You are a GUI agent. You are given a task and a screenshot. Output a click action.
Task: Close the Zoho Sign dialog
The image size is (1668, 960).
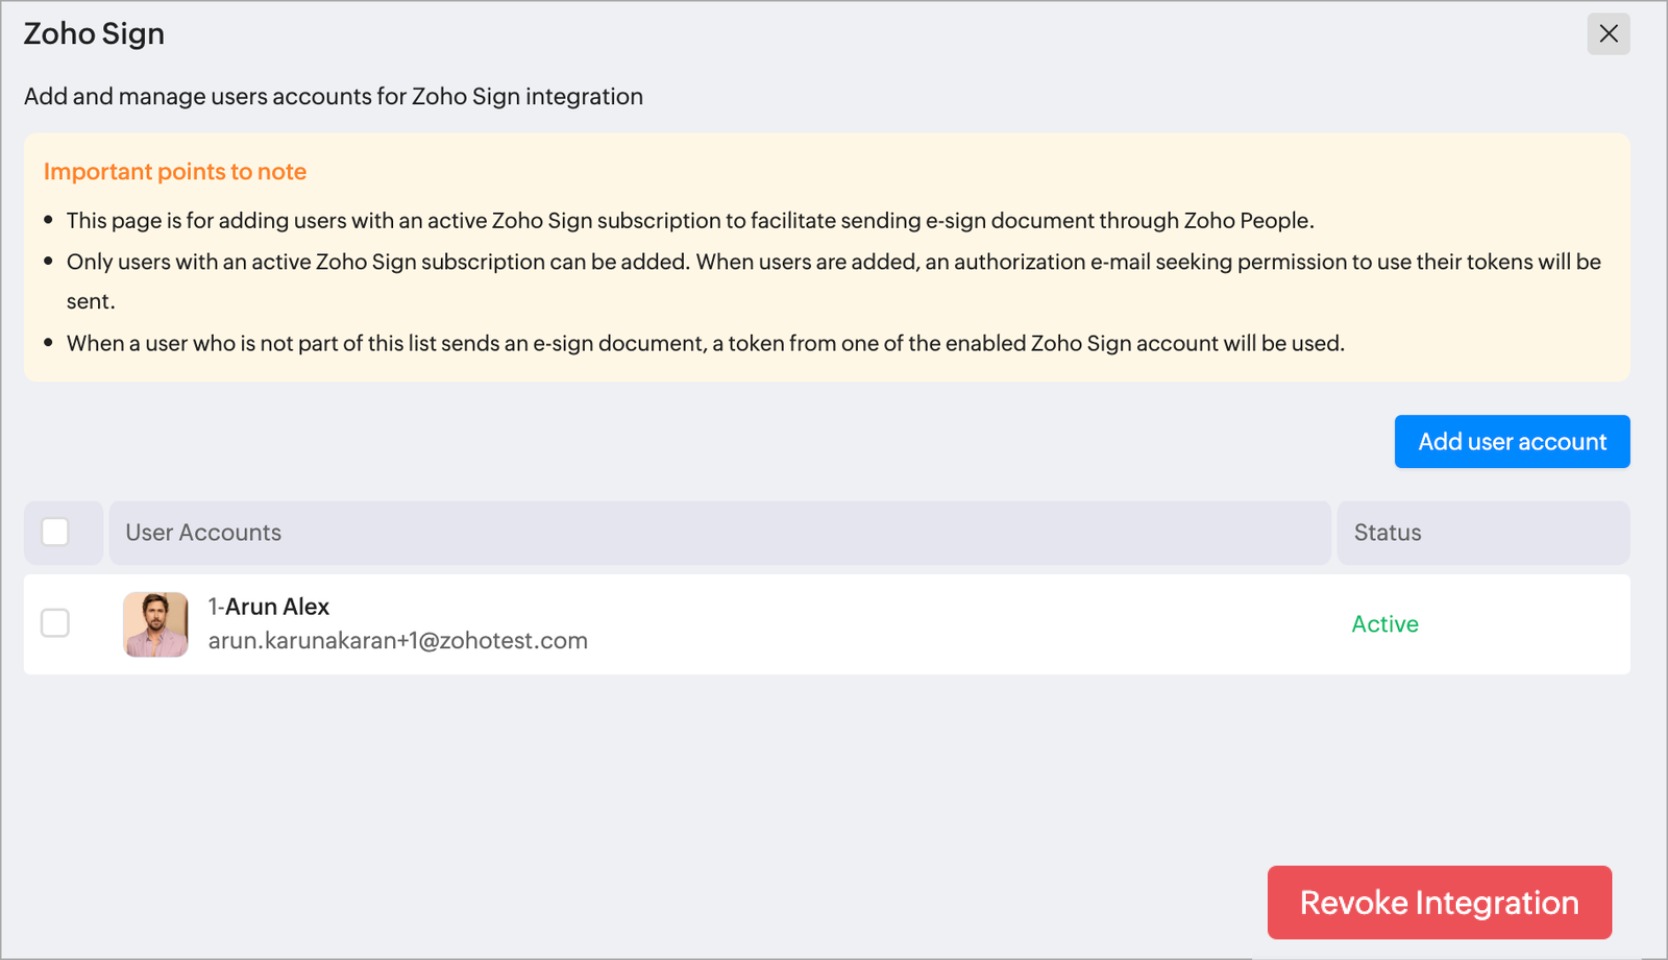1608,34
